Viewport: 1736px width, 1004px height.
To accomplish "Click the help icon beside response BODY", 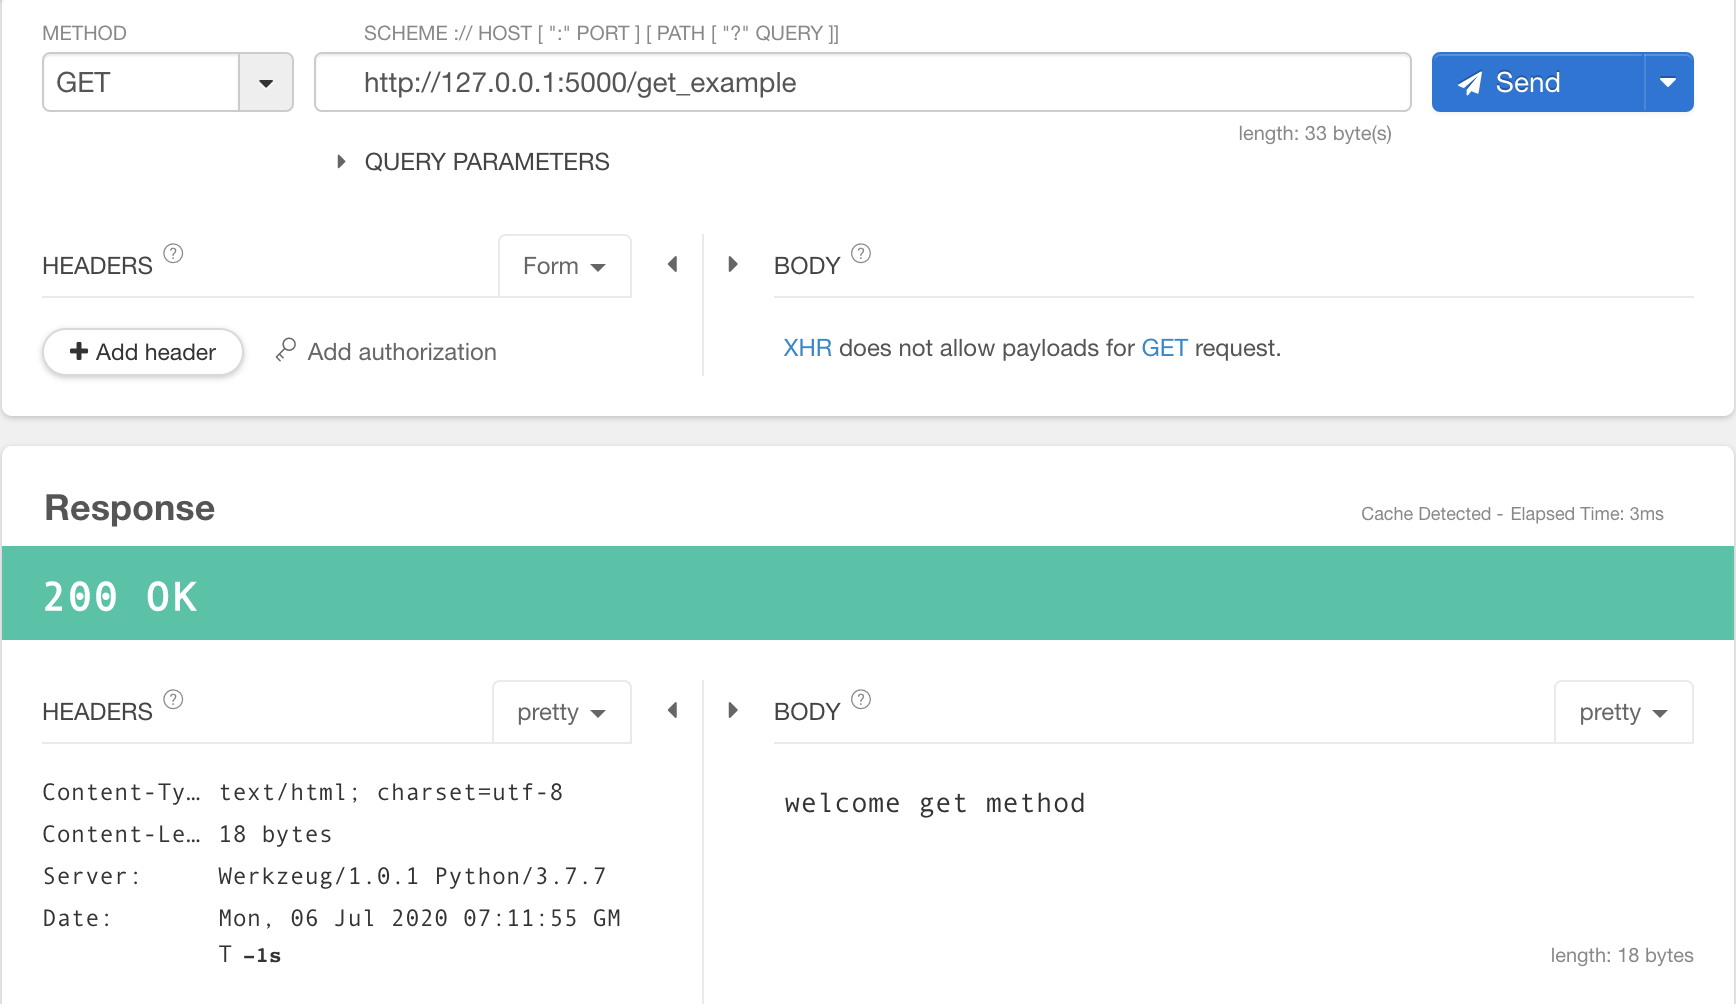I will (861, 699).
